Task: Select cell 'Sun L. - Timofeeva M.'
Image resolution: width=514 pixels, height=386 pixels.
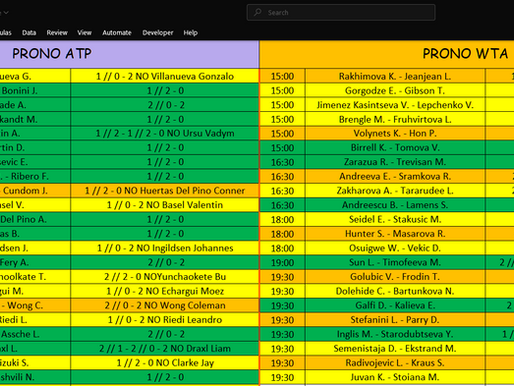Action: [395, 262]
